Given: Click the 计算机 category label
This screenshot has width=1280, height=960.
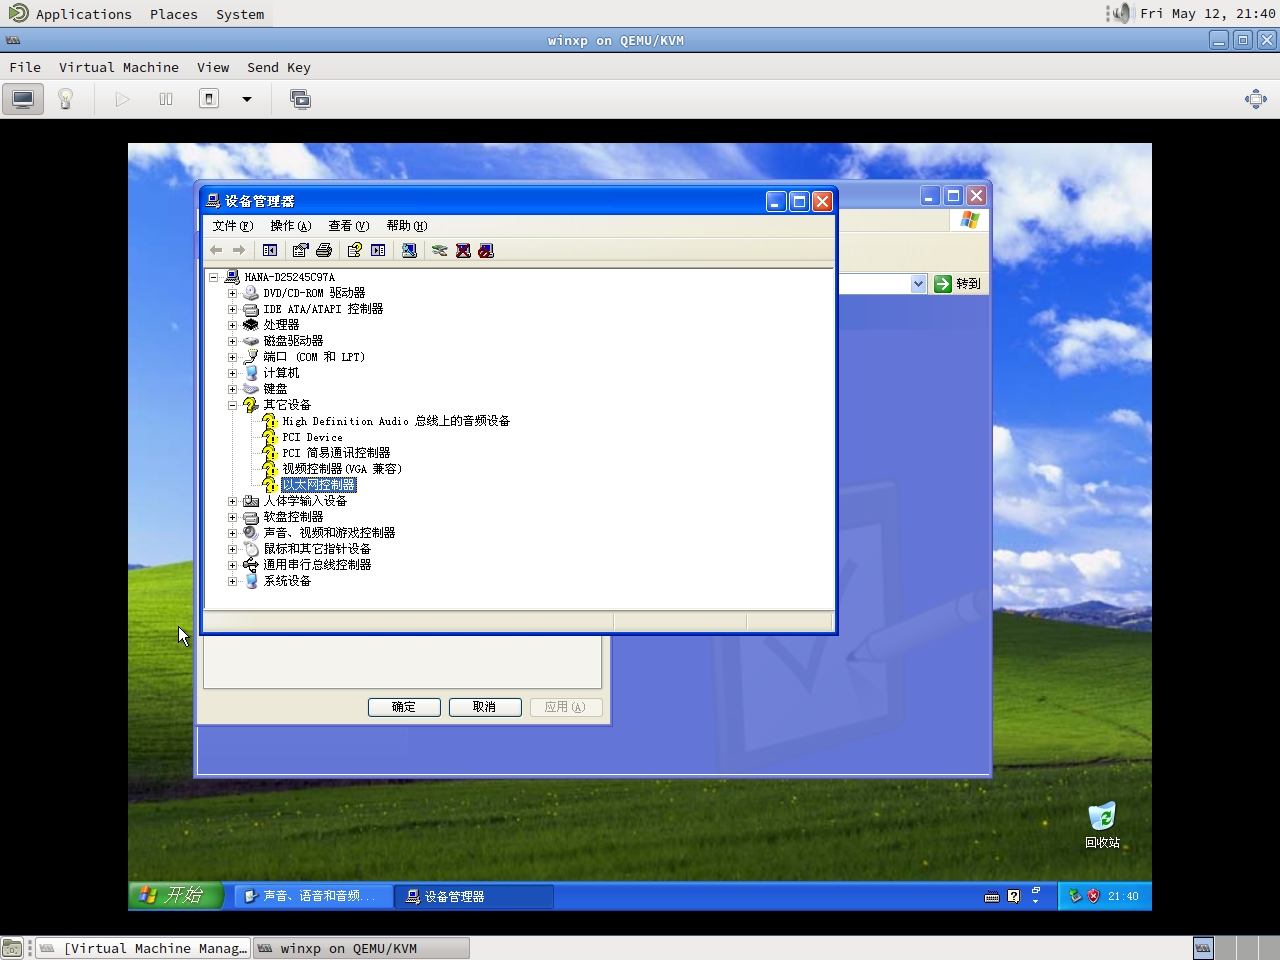Looking at the screenshot, I should coord(281,373).
